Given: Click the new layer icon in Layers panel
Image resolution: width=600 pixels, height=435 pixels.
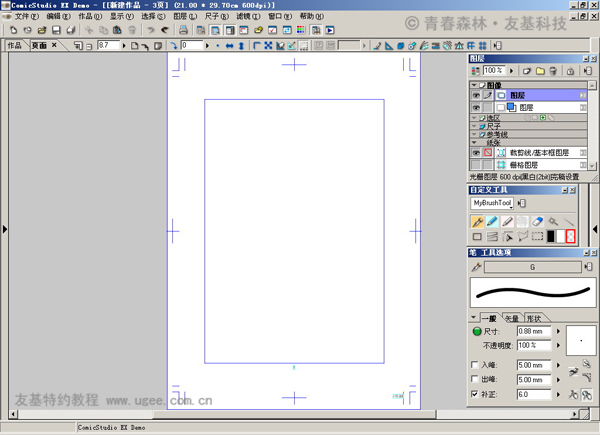Looking at the screenshot, I should pos(526,71).
